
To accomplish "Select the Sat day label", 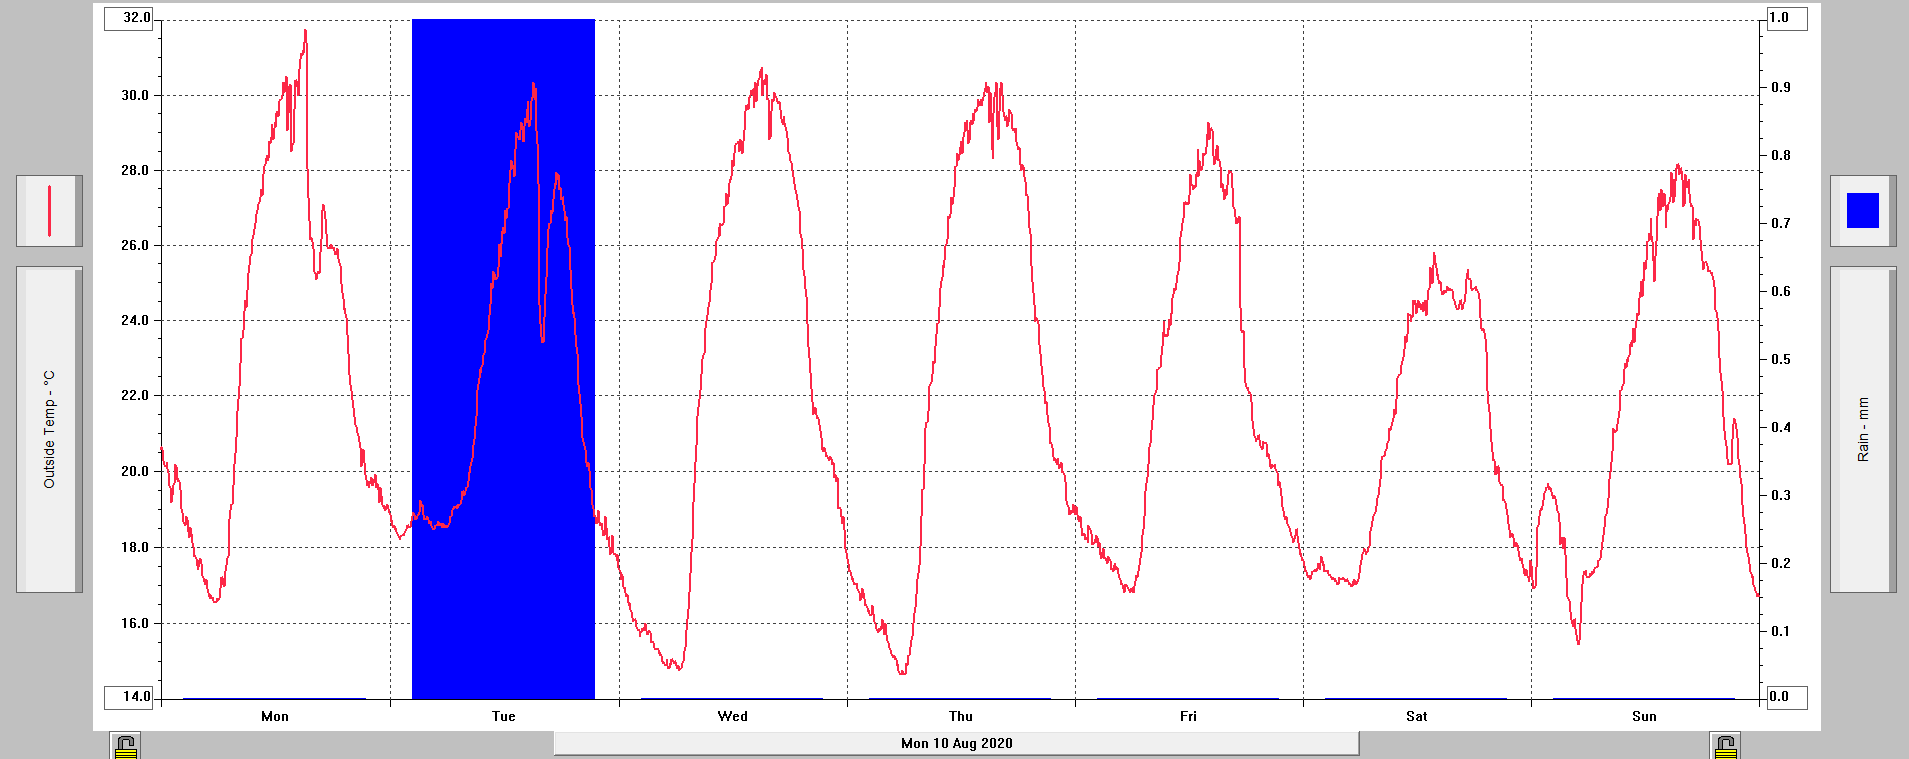I will pyautogui.click(x=1417, y=716).
